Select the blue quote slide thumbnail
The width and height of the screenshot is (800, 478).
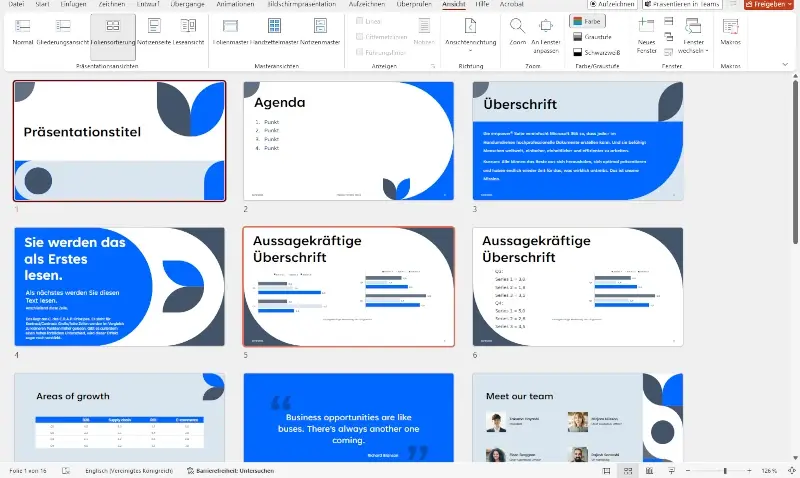click(349, 420)
